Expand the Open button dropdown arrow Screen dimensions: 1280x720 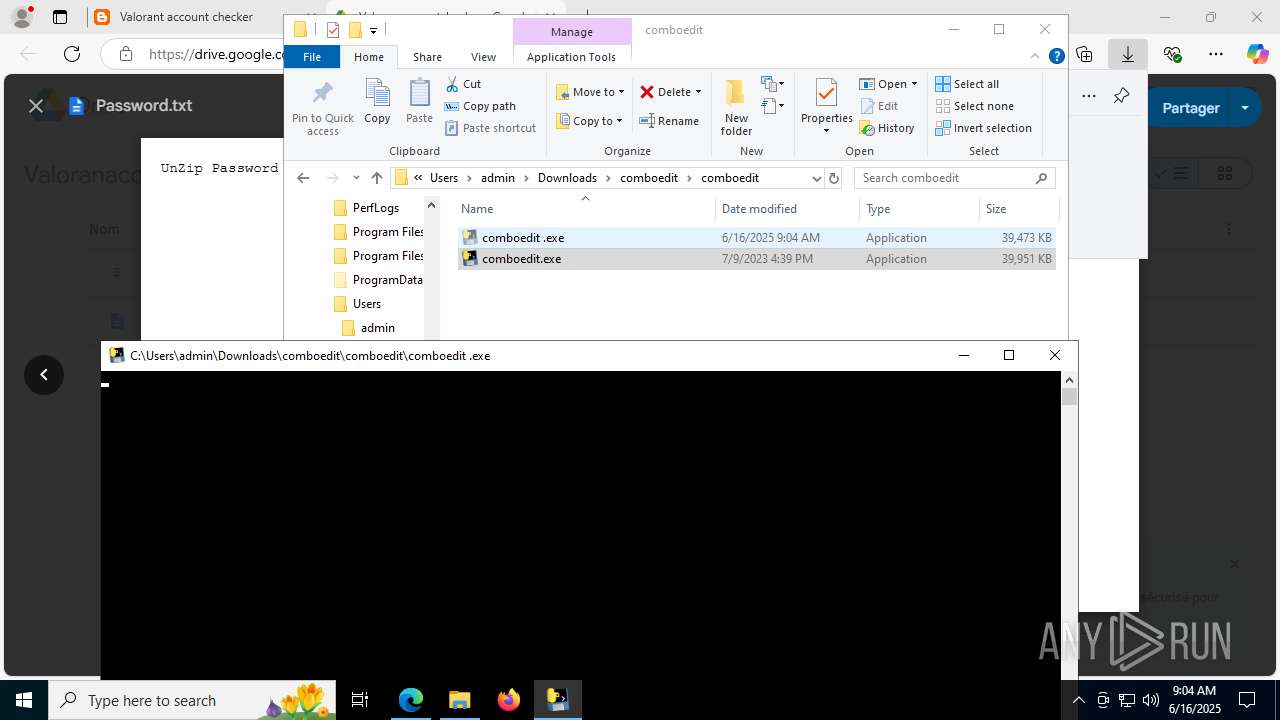[914, 84]
